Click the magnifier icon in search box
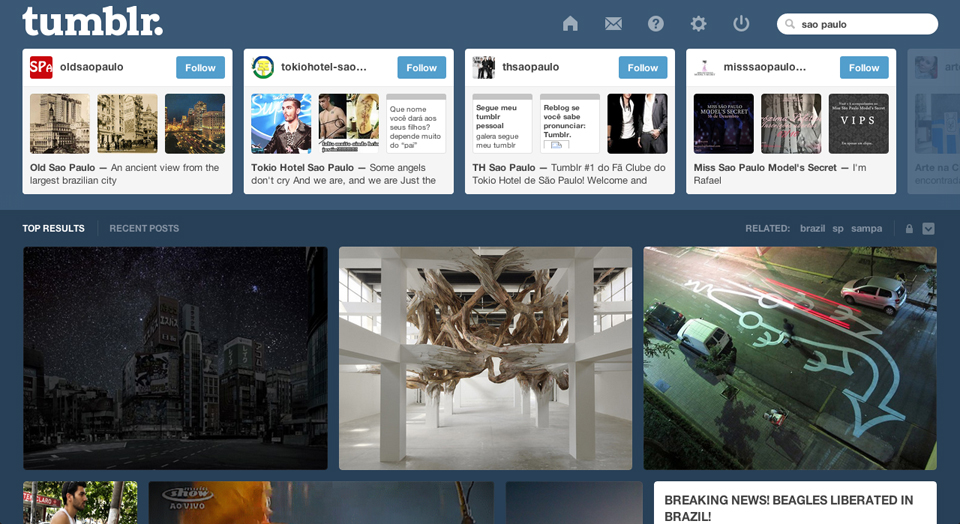The height and width of the screenshot is (524, 960). tap(790, 24)
